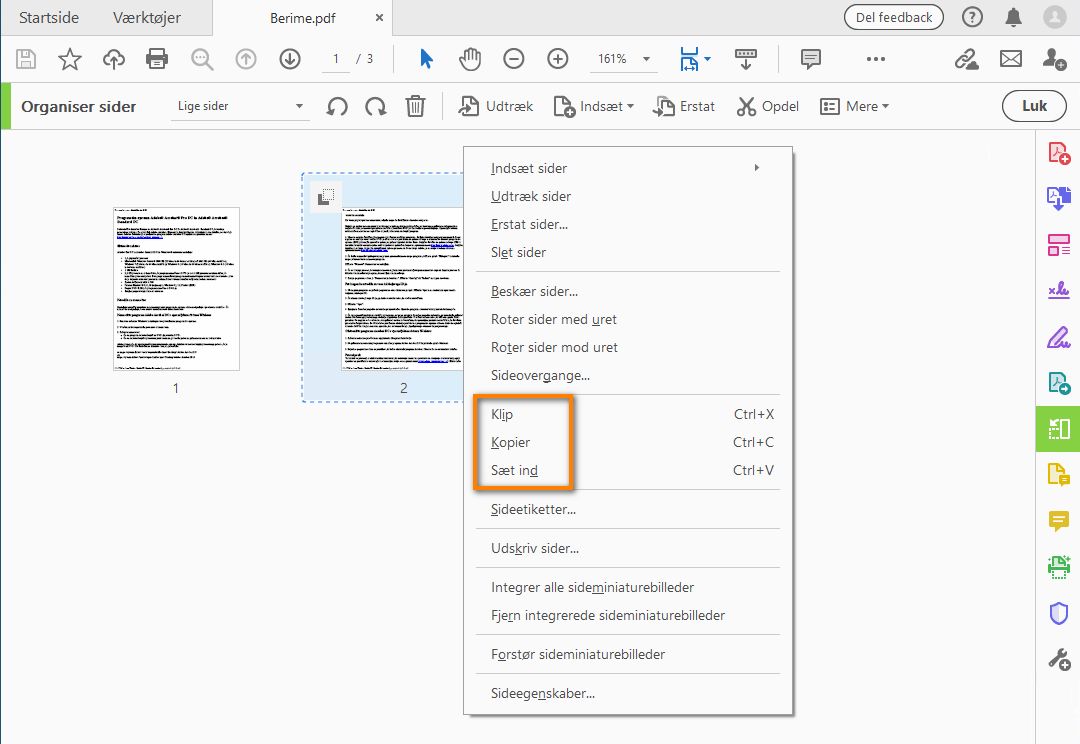
Task: Print the document with printer icon
Action: click(157, 59)
